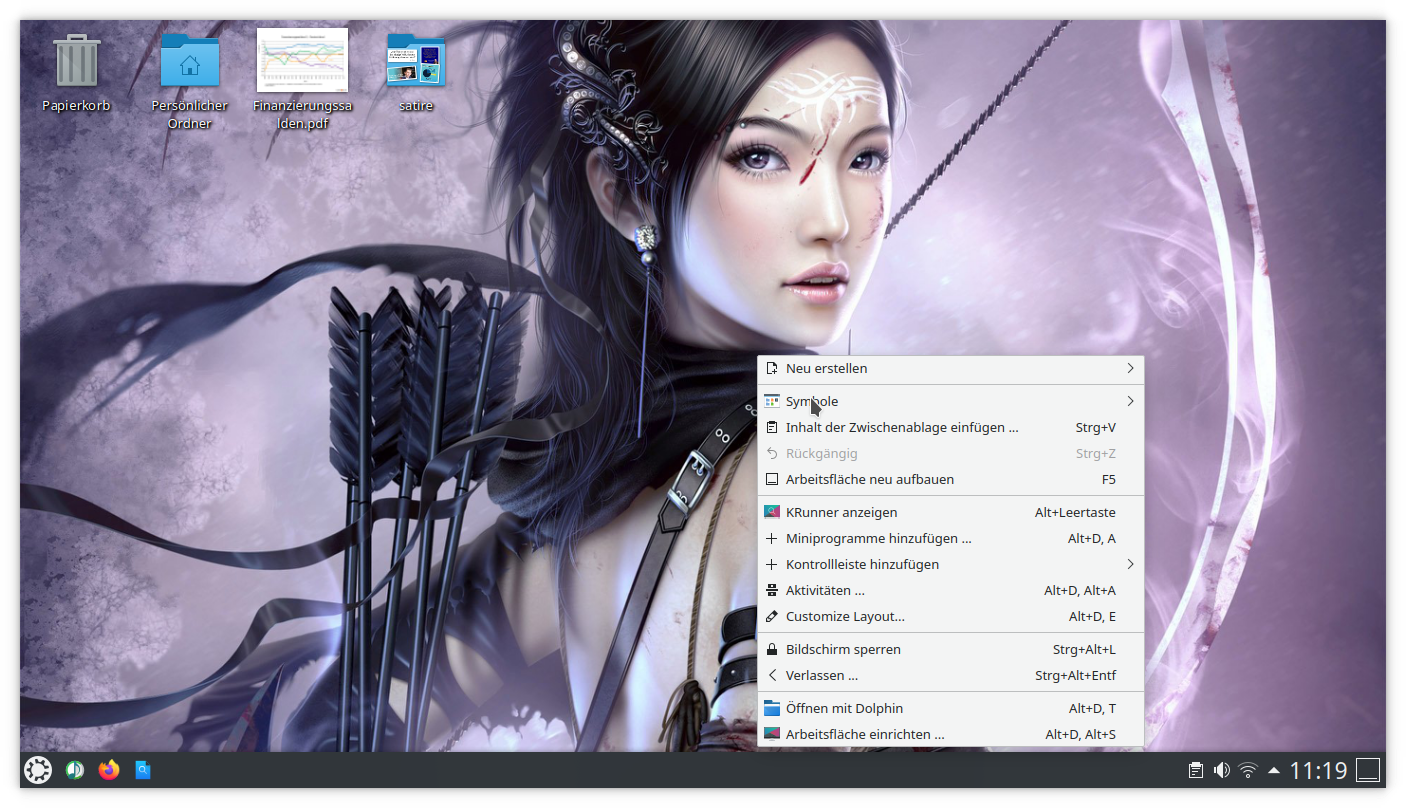Screen dimensions: 1406x808
Task: Click the Dolphin folder icon in menu
Action: (x=771, y=708)
